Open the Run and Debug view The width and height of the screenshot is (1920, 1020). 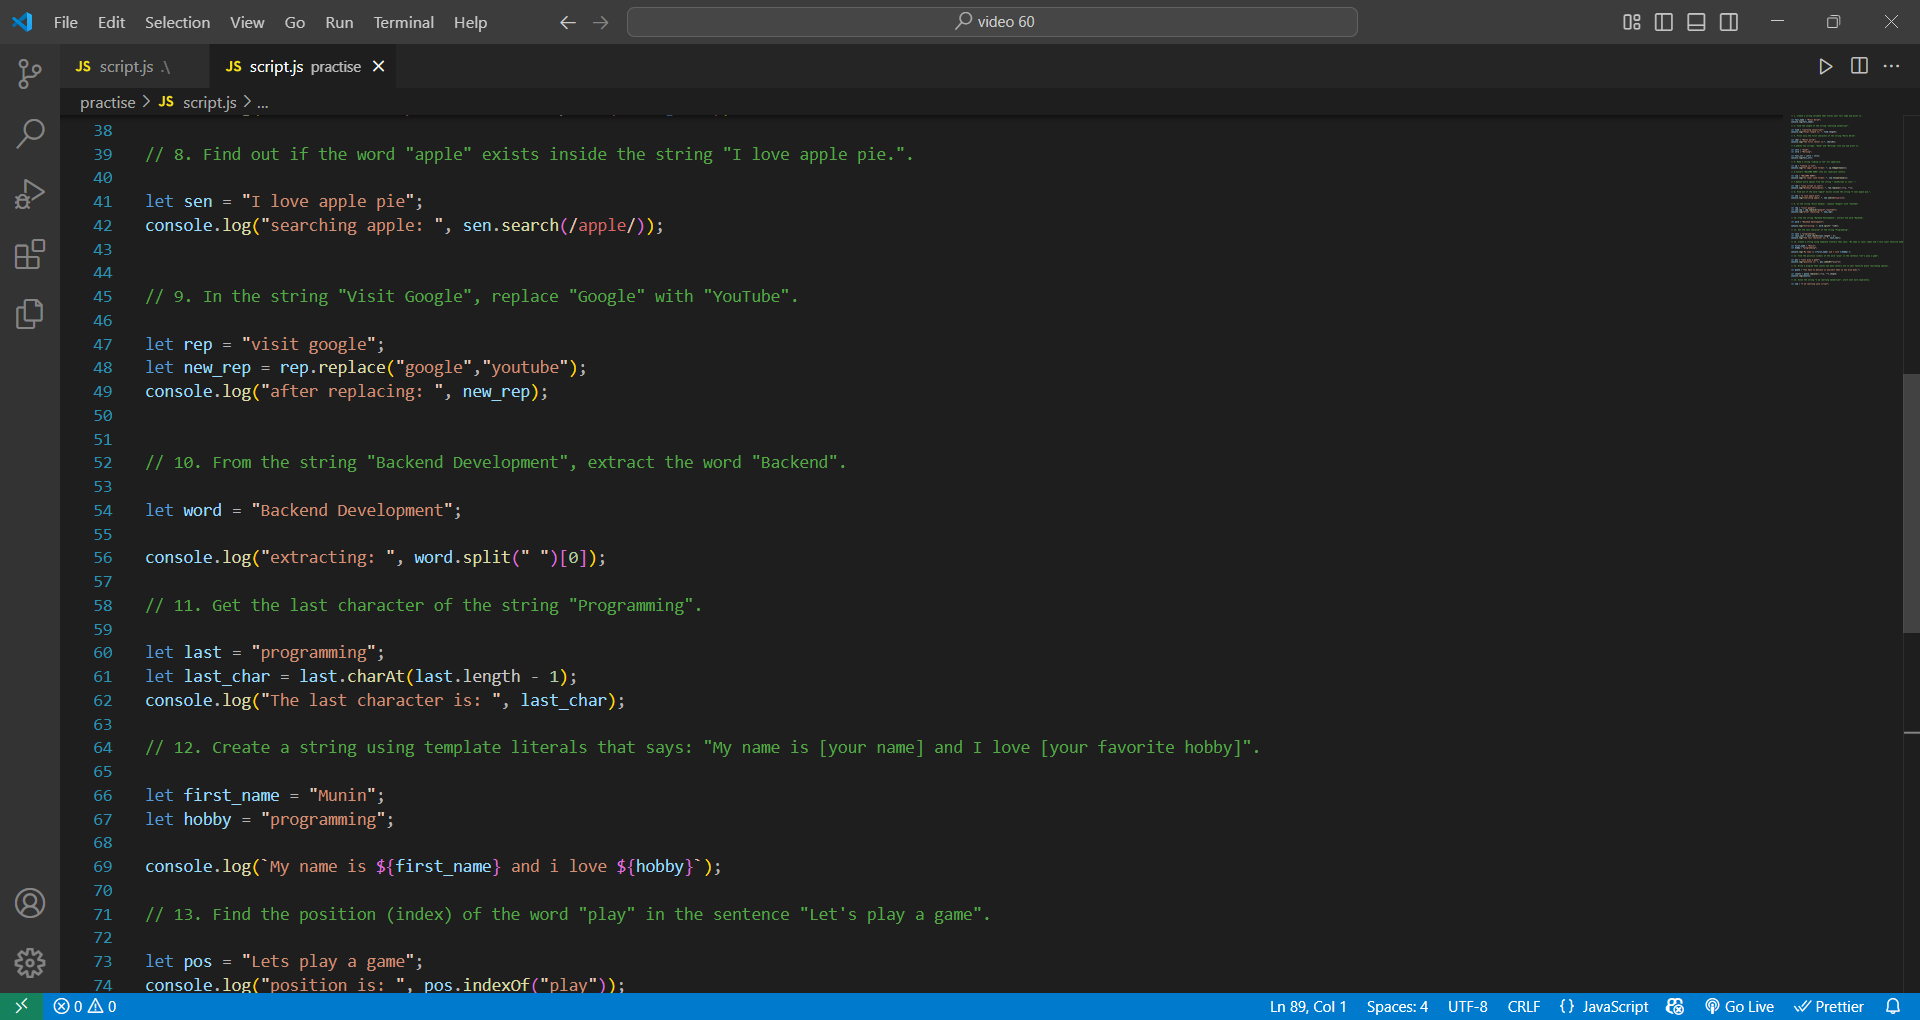tap(30, 193)
